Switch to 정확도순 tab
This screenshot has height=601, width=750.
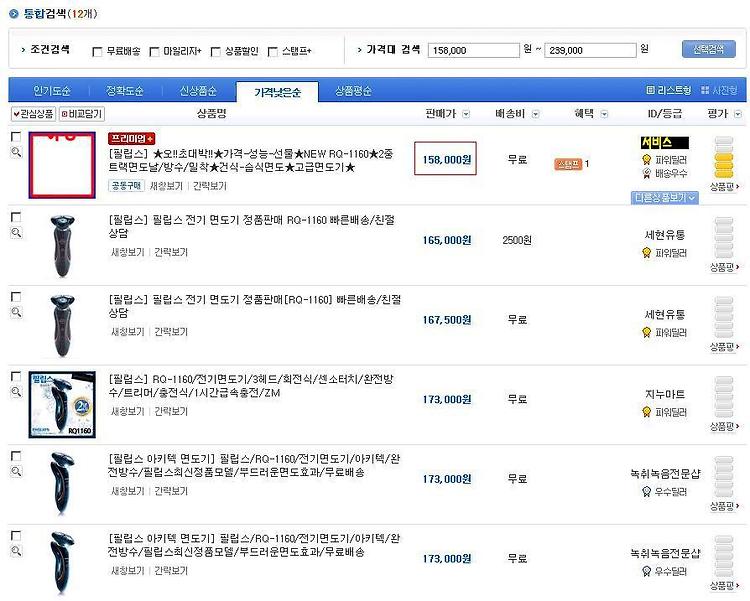[124, 90]
